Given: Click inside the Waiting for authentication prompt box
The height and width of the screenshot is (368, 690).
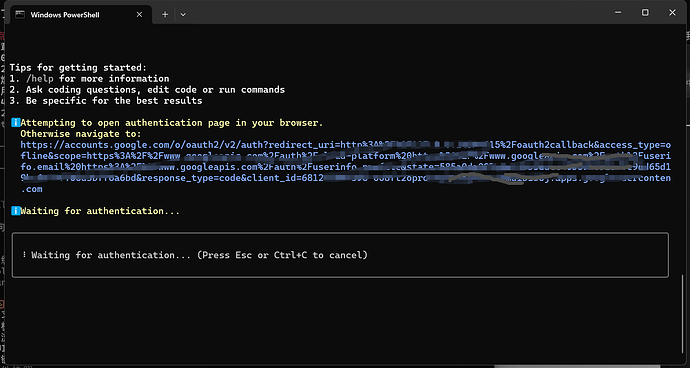Looking at the screenshot, I should coord(340,255).
